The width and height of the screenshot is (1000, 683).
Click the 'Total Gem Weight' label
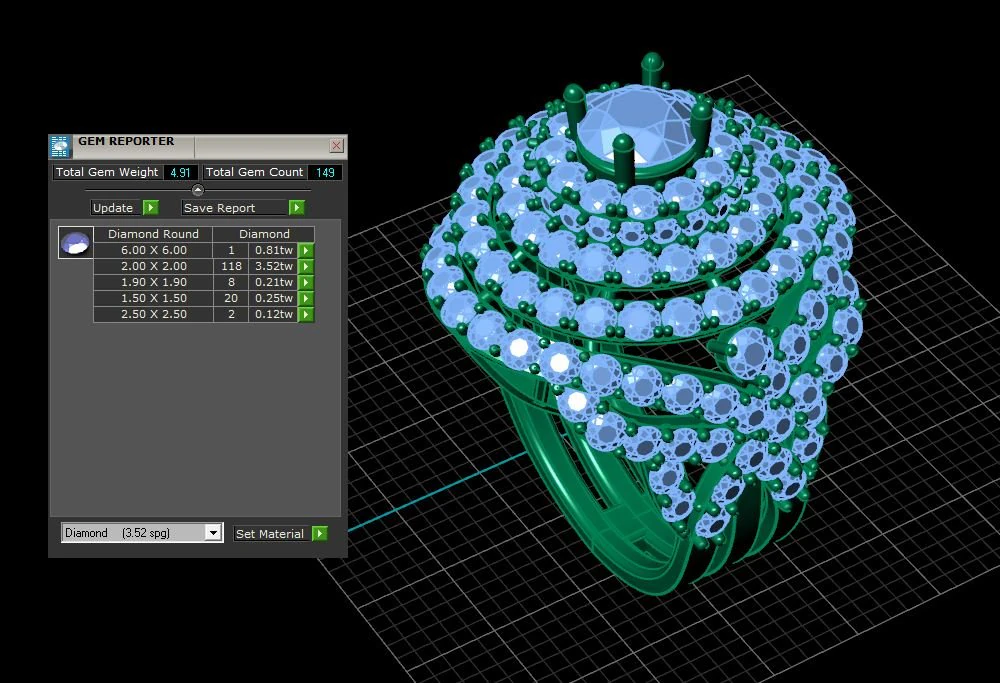pyautogui.click(x=107, y=172)
